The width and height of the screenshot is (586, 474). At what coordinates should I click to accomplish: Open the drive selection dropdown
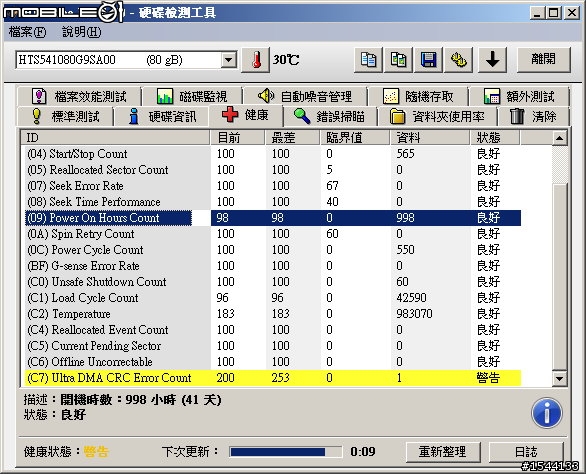click(228, 59)
